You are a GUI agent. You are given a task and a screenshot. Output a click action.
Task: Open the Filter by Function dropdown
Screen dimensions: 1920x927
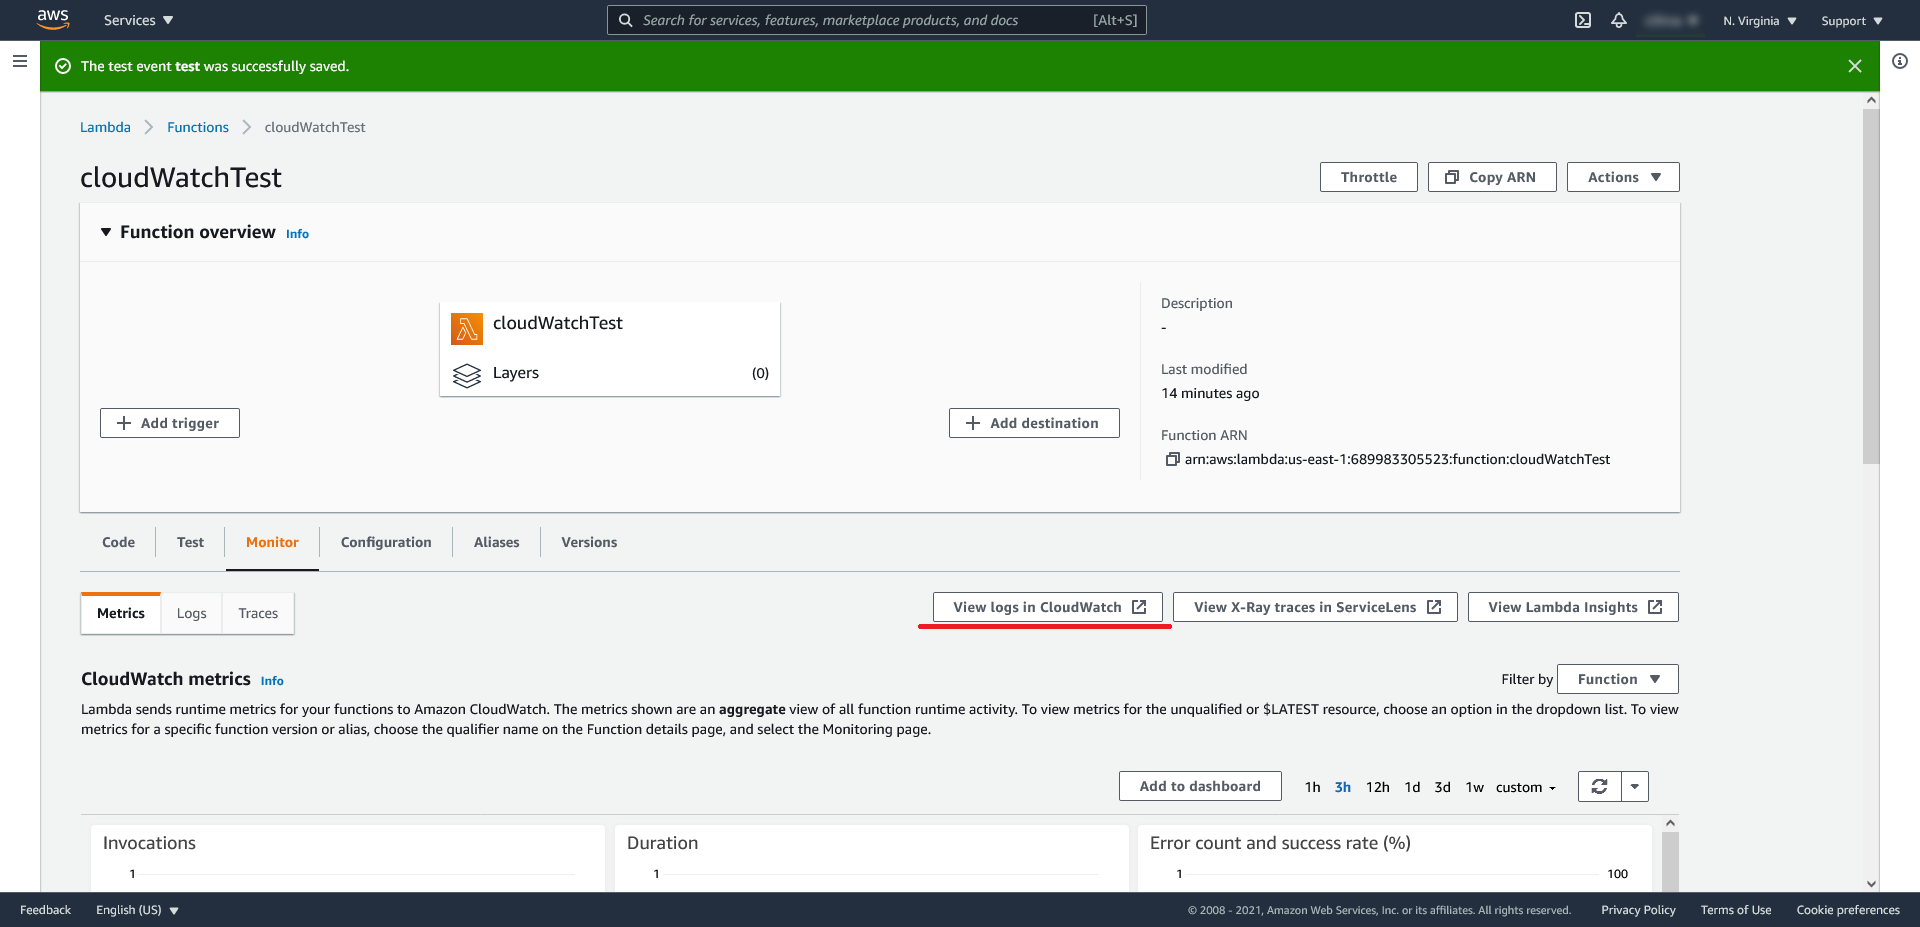click(x=1618, y=679)
